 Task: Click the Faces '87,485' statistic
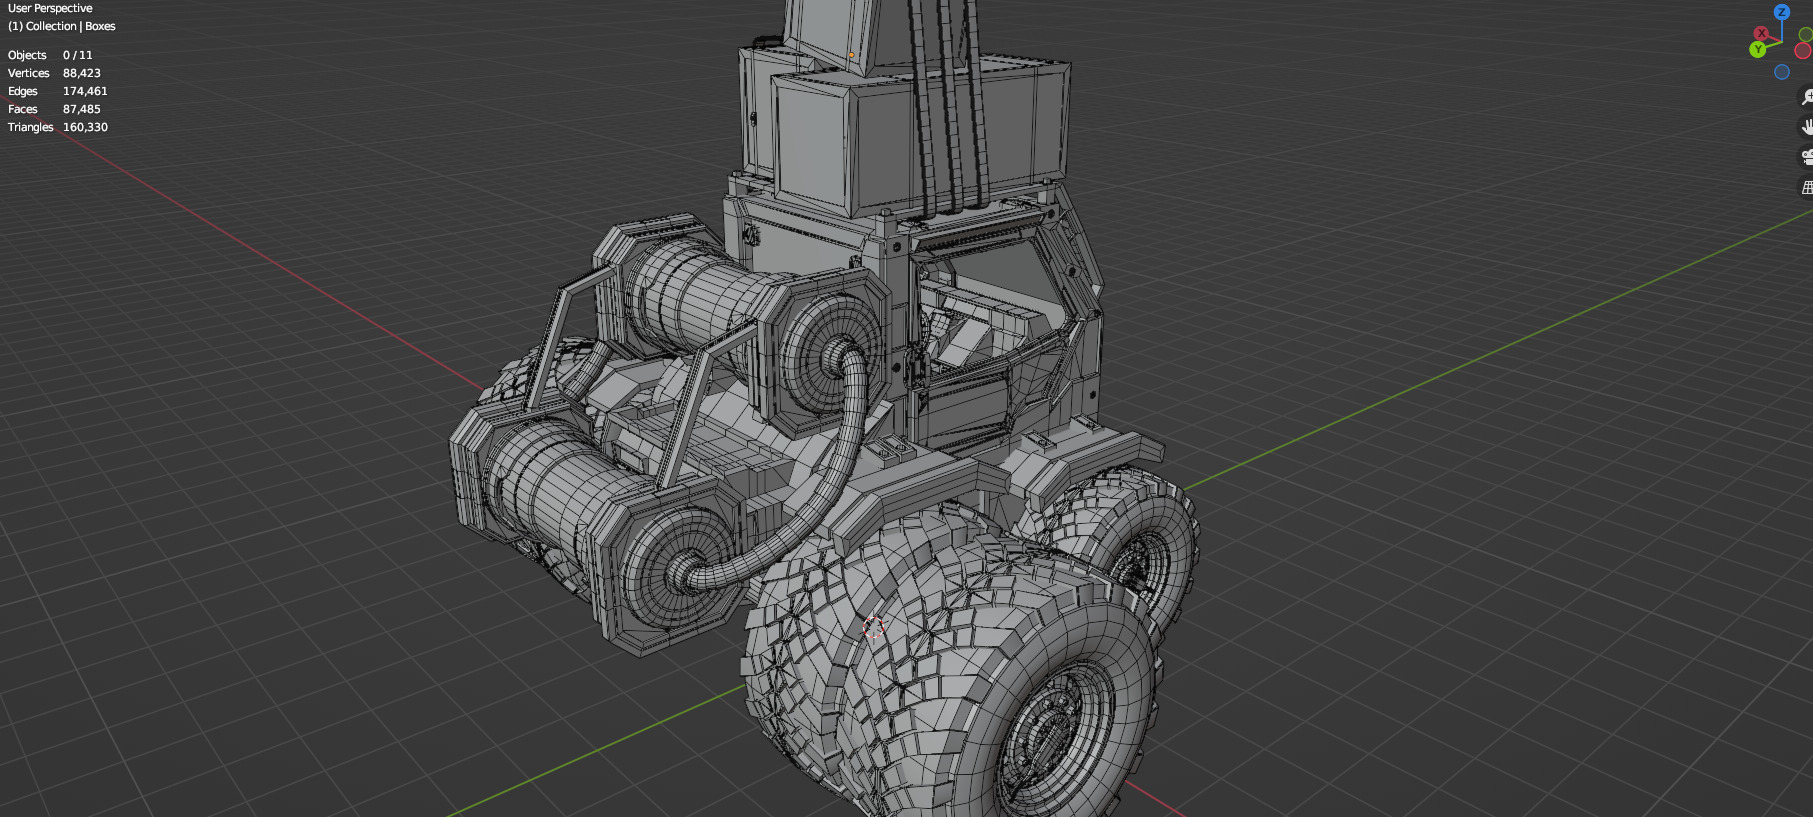pos(82,109)
